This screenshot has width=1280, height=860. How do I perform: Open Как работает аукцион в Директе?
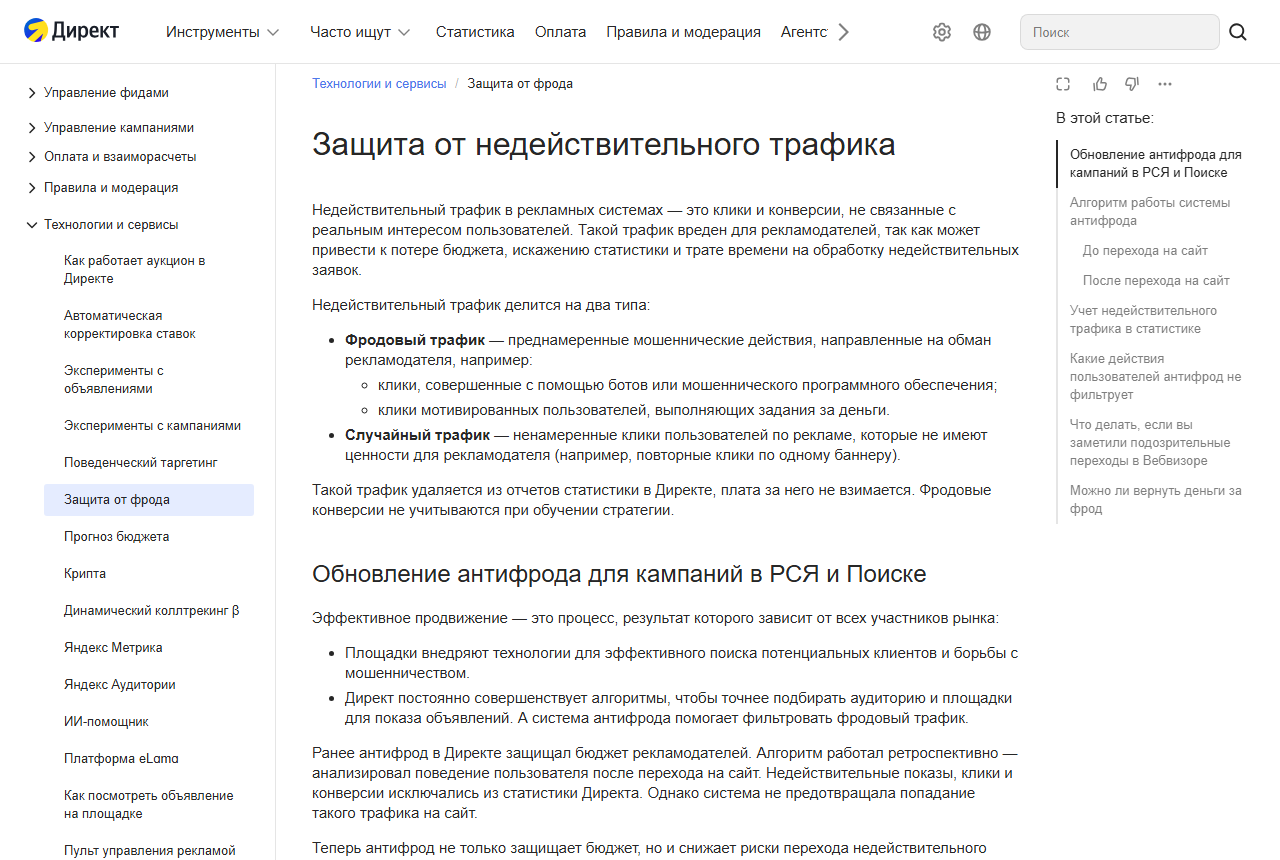tap(149, 270)
